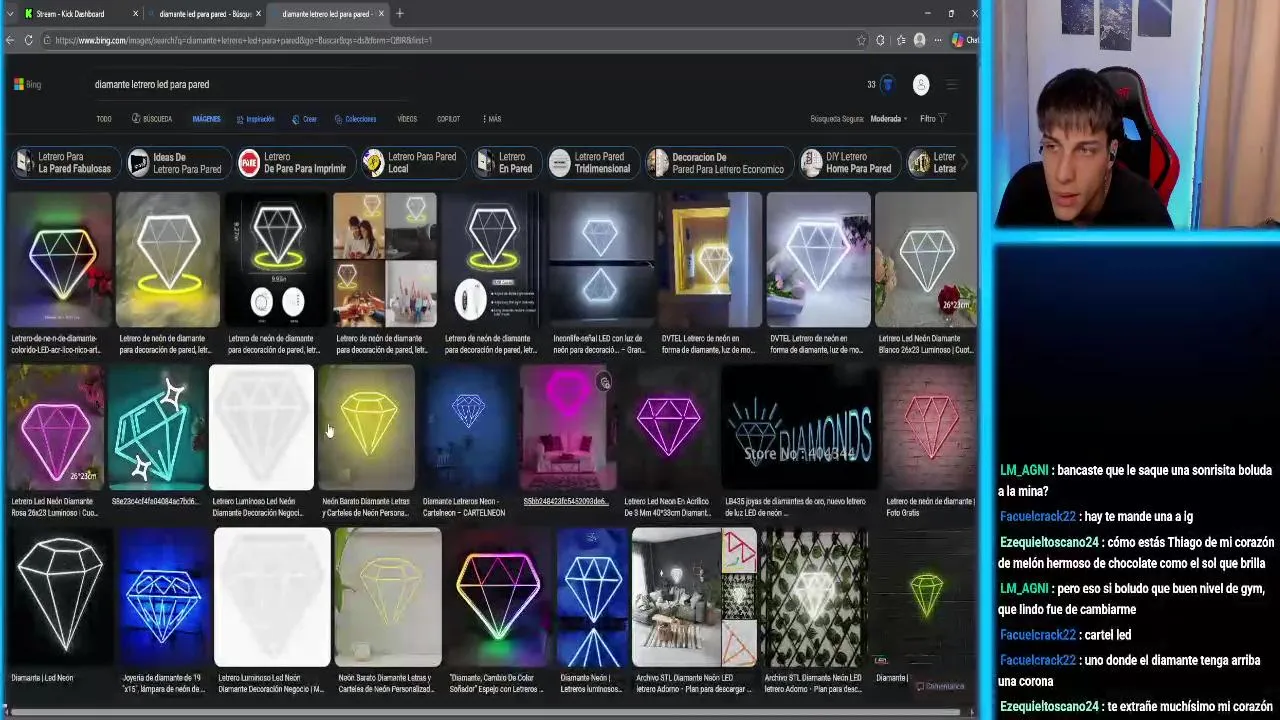Select the Letrero En Pared chip
This screenshot has height=720, width=1280.
coord(505,163)
